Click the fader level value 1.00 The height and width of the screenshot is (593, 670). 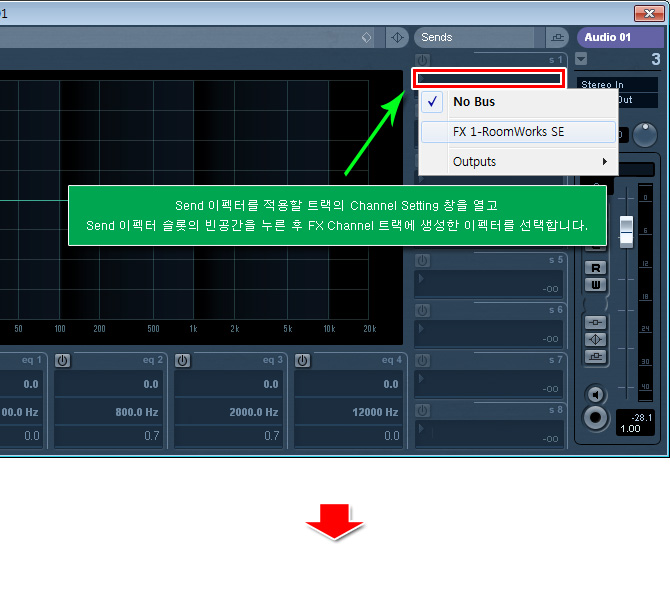630,429
